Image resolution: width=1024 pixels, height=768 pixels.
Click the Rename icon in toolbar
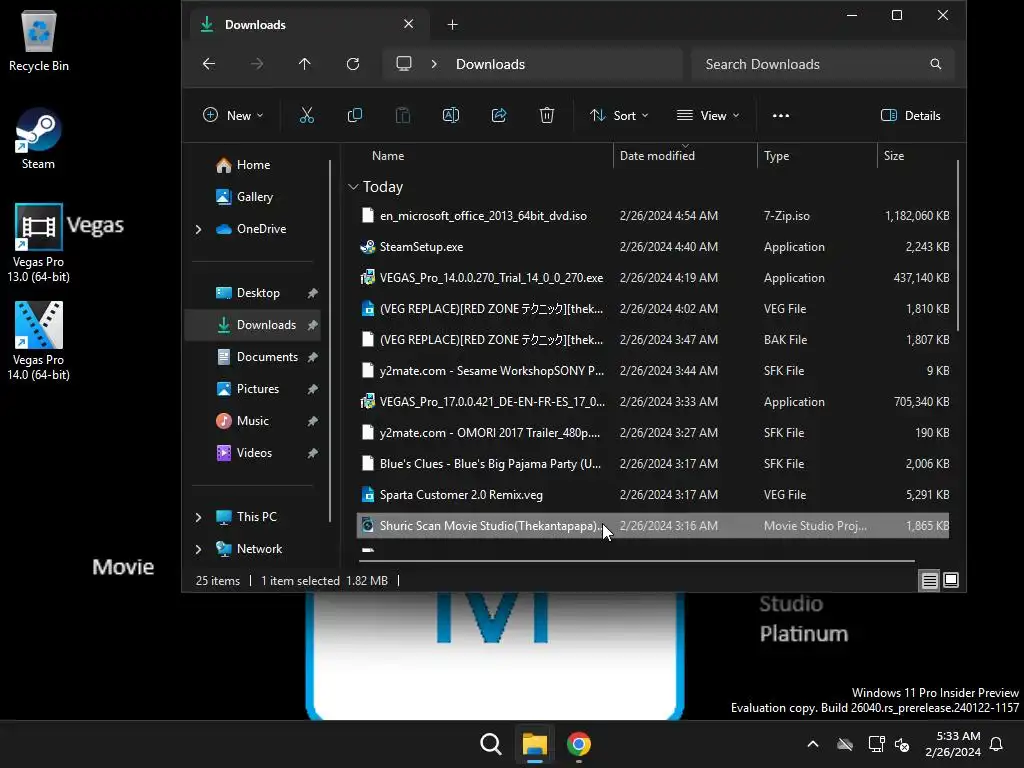[x=451, y=116]
